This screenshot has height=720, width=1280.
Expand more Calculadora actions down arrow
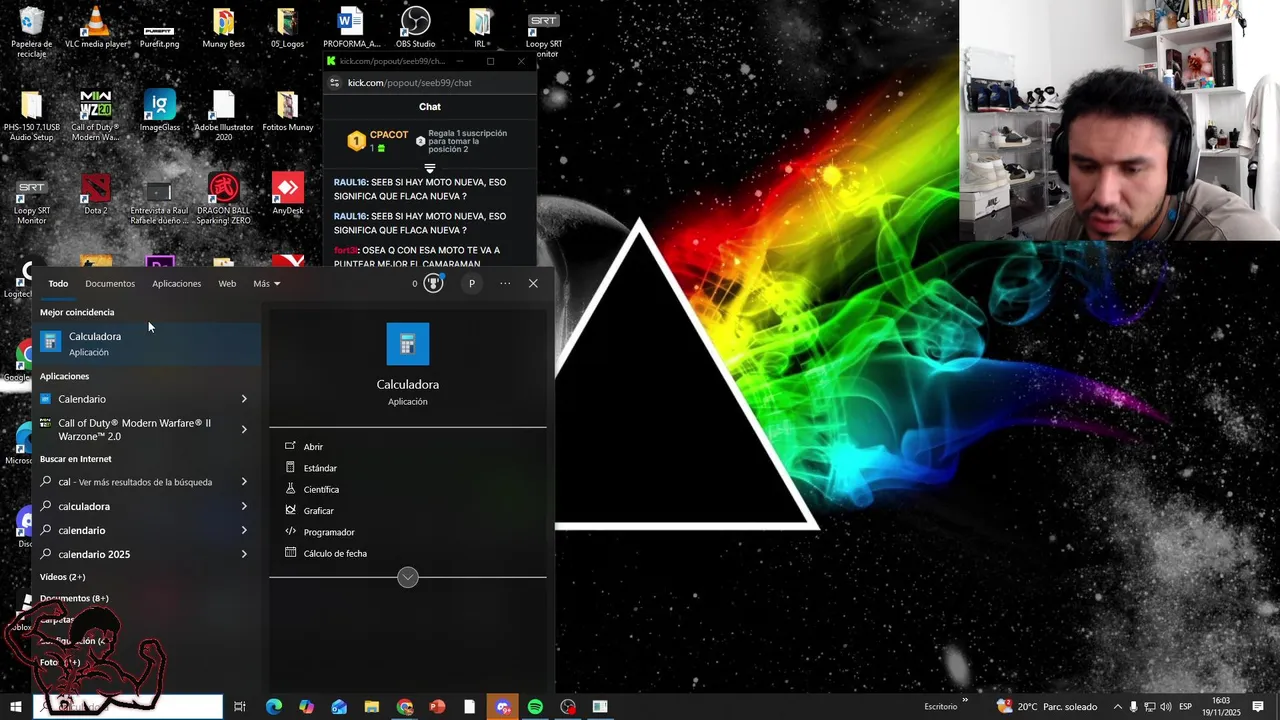coord(408,577)
